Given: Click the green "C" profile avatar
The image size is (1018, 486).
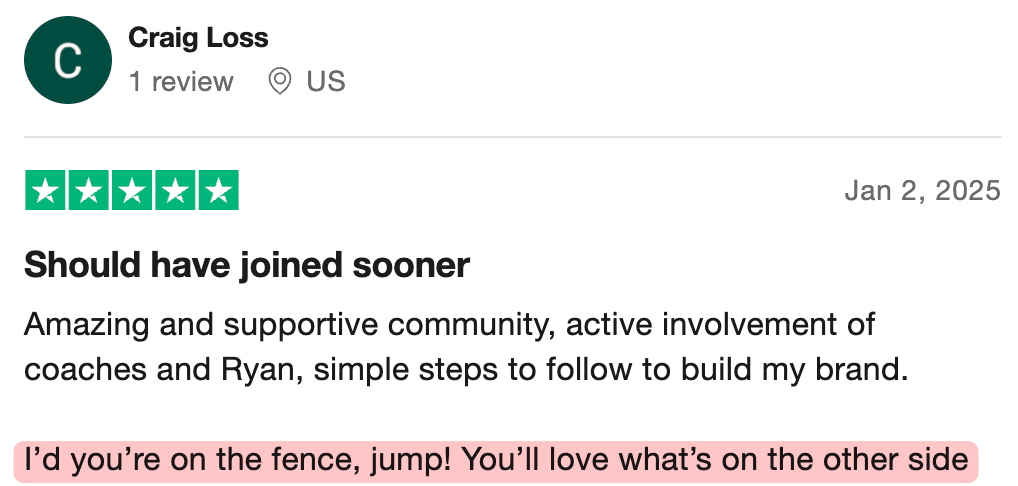Looking at the screenshot, I should pos(67,61).
